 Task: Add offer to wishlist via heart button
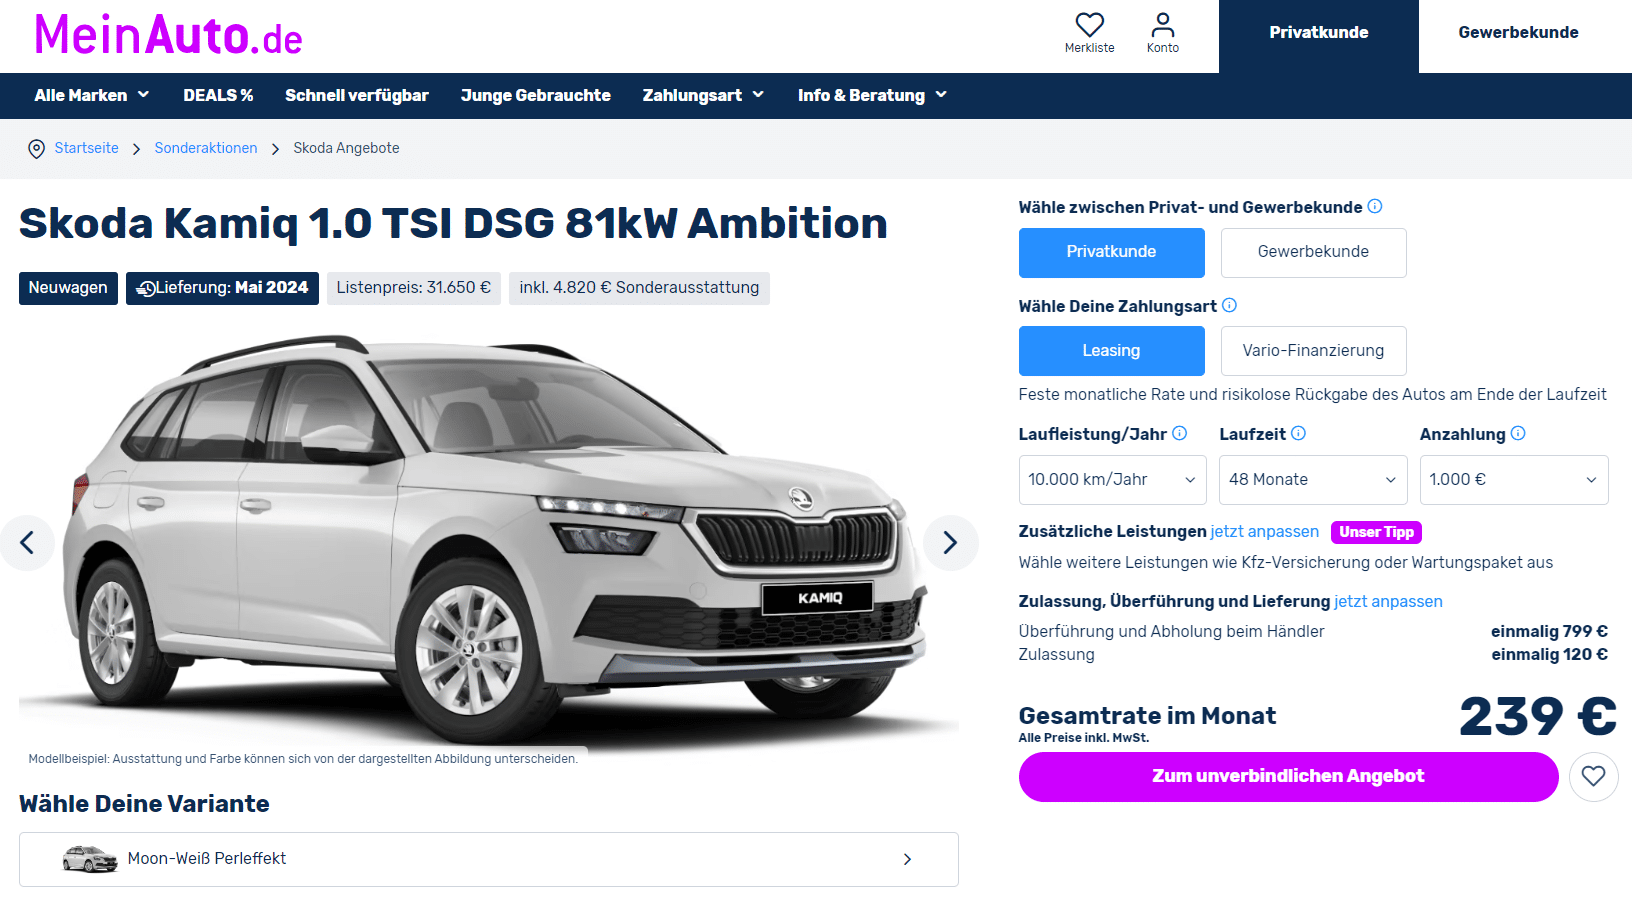[x=1593, y=777]
